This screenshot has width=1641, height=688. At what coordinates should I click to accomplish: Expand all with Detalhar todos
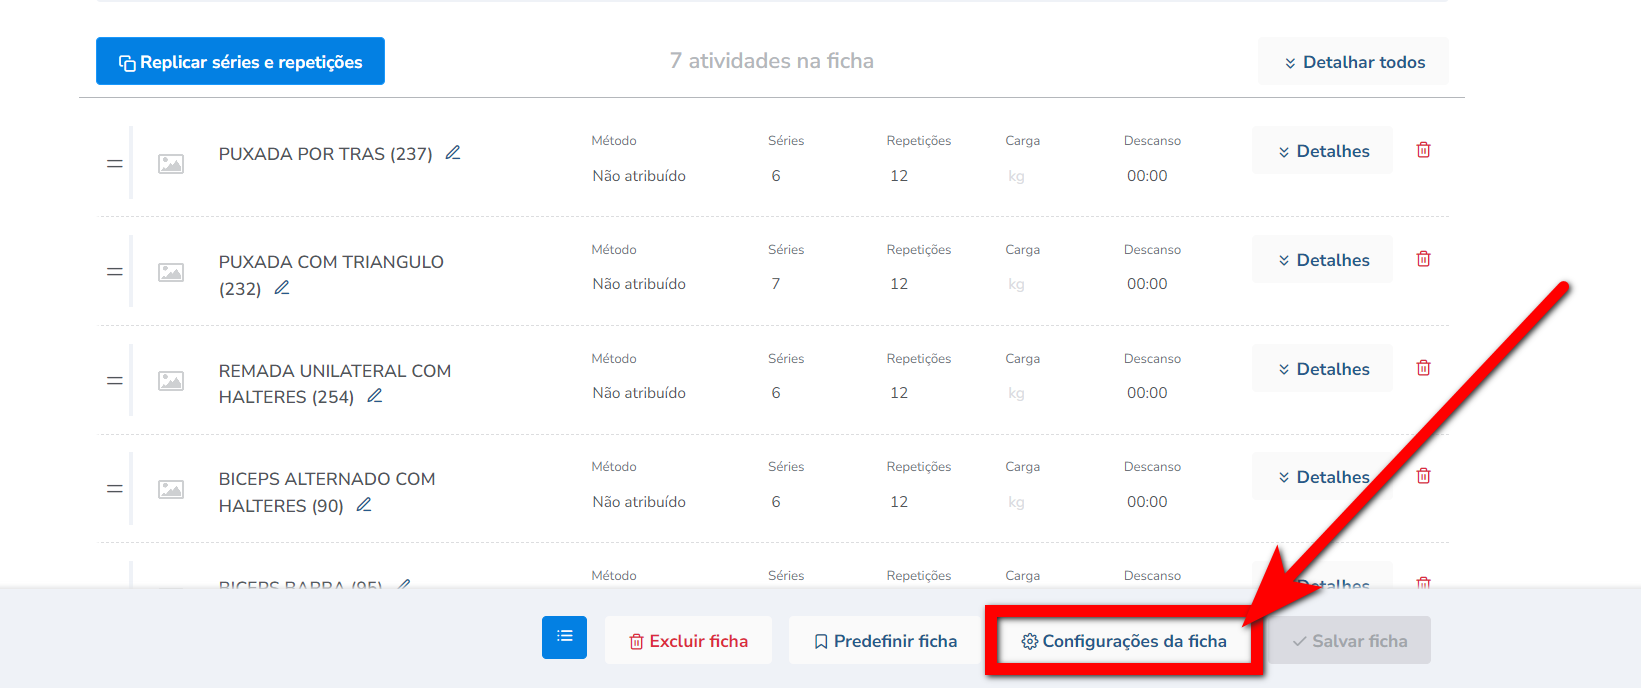pos(1353,62)
